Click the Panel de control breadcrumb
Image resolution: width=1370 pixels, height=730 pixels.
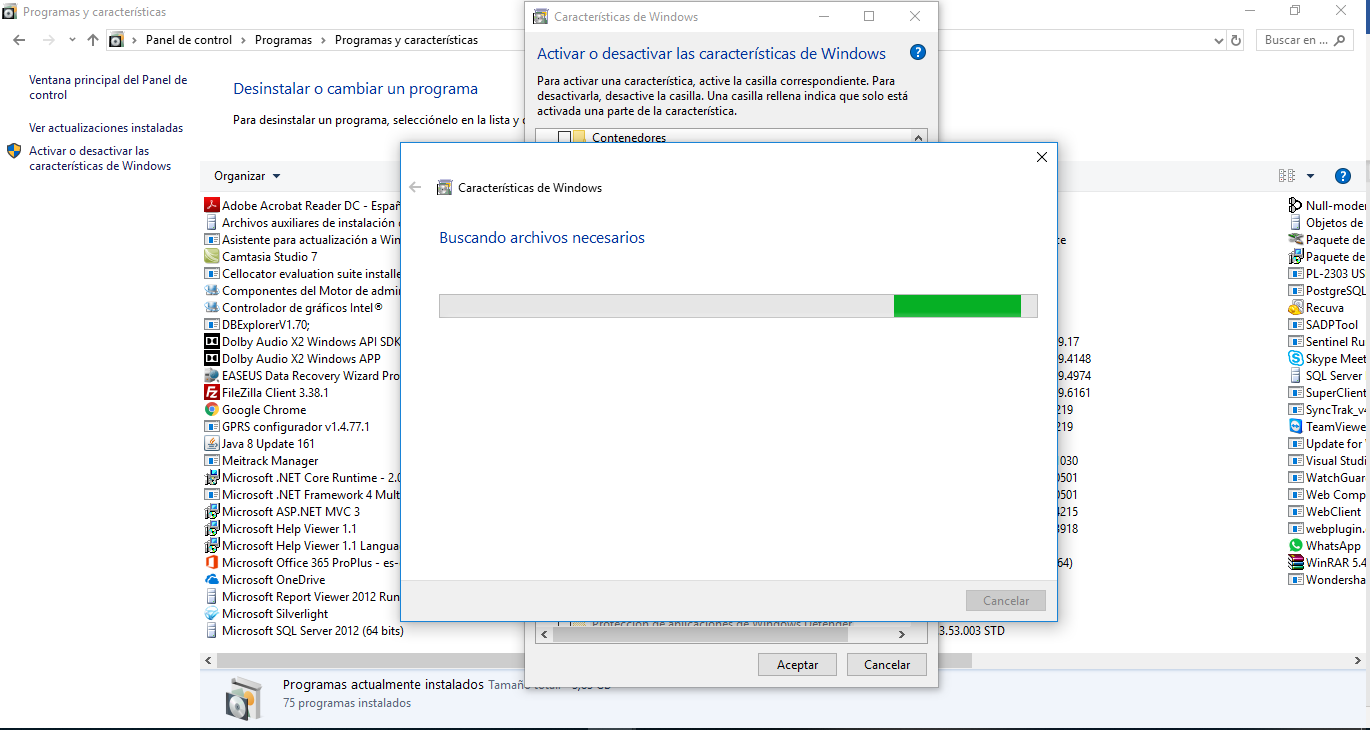[189, 40]
